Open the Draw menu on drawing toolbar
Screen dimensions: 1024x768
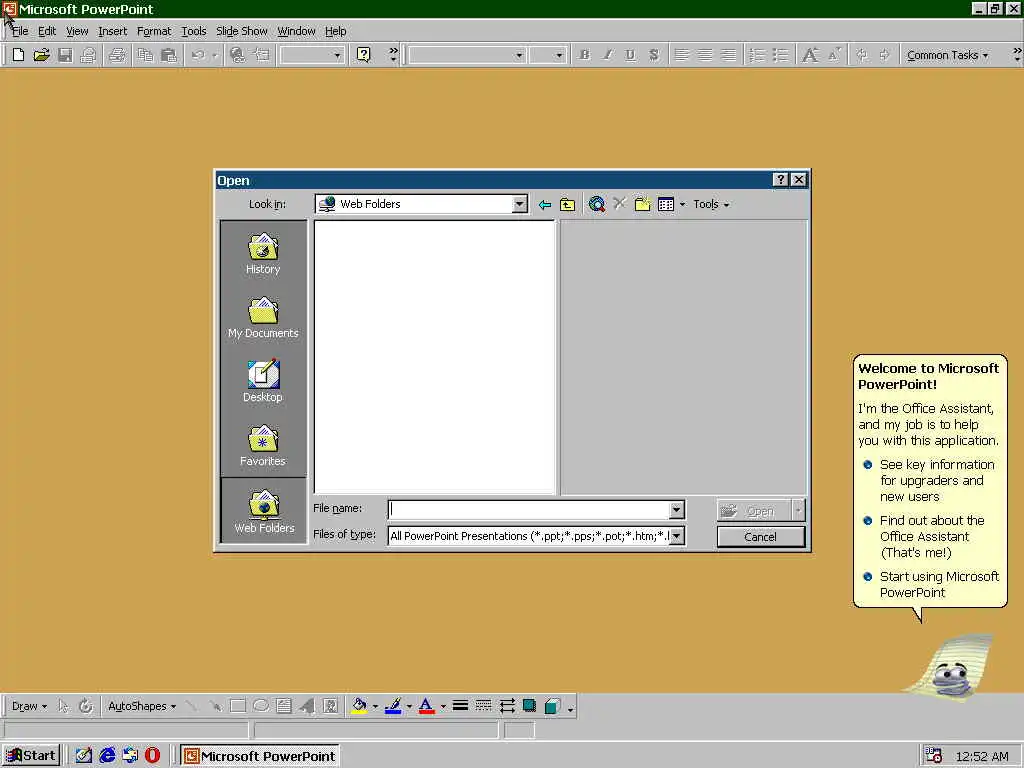tap(29, 706)
